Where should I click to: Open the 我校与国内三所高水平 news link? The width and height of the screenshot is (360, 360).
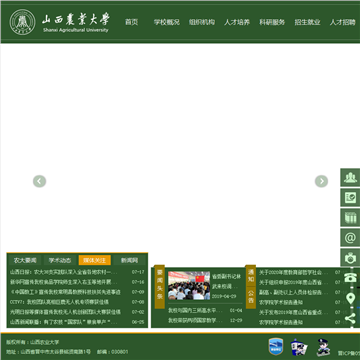point(195,310)
